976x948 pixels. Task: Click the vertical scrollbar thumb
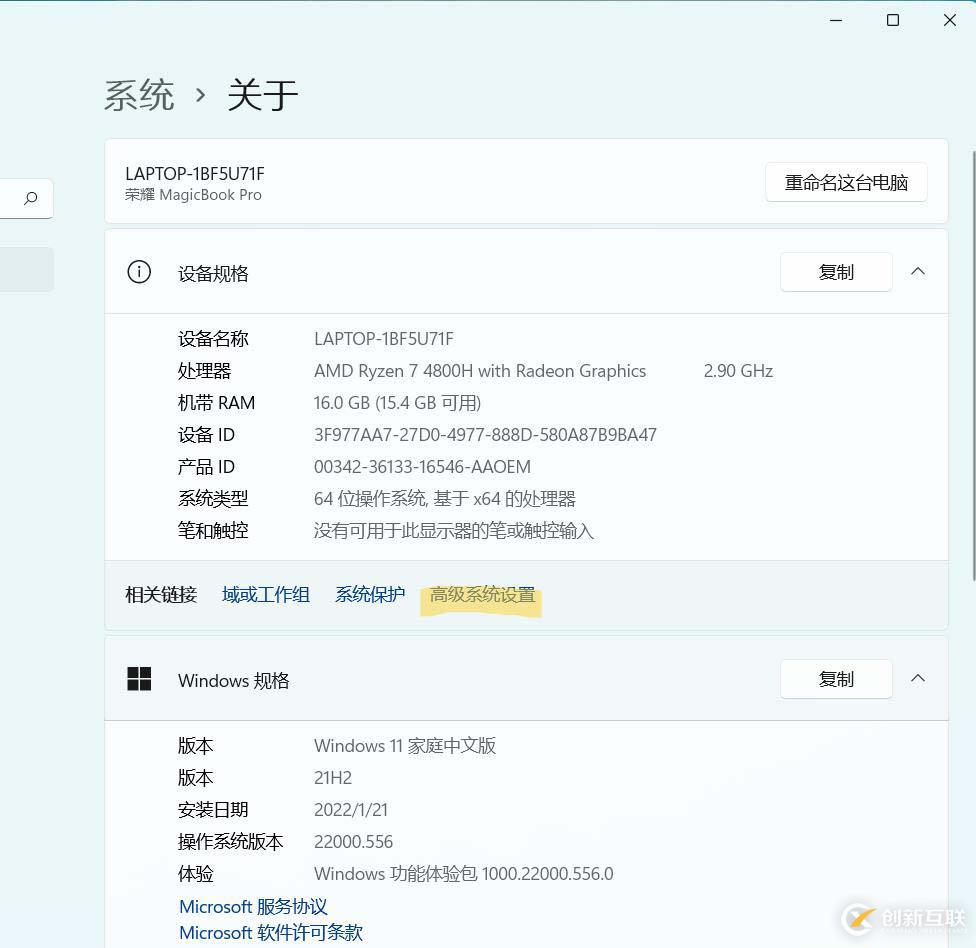[x=974, y=366]
